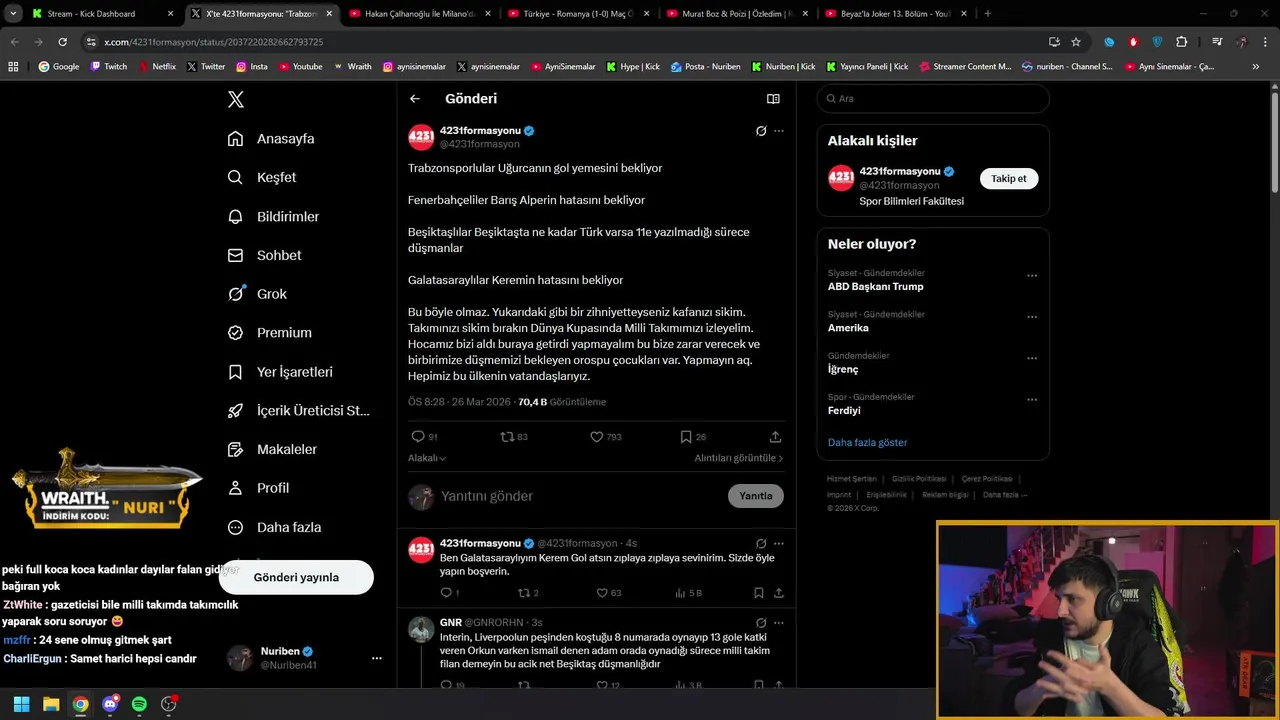
Task: Click Grok icon on main post
Action: click(x=761, y=131)
